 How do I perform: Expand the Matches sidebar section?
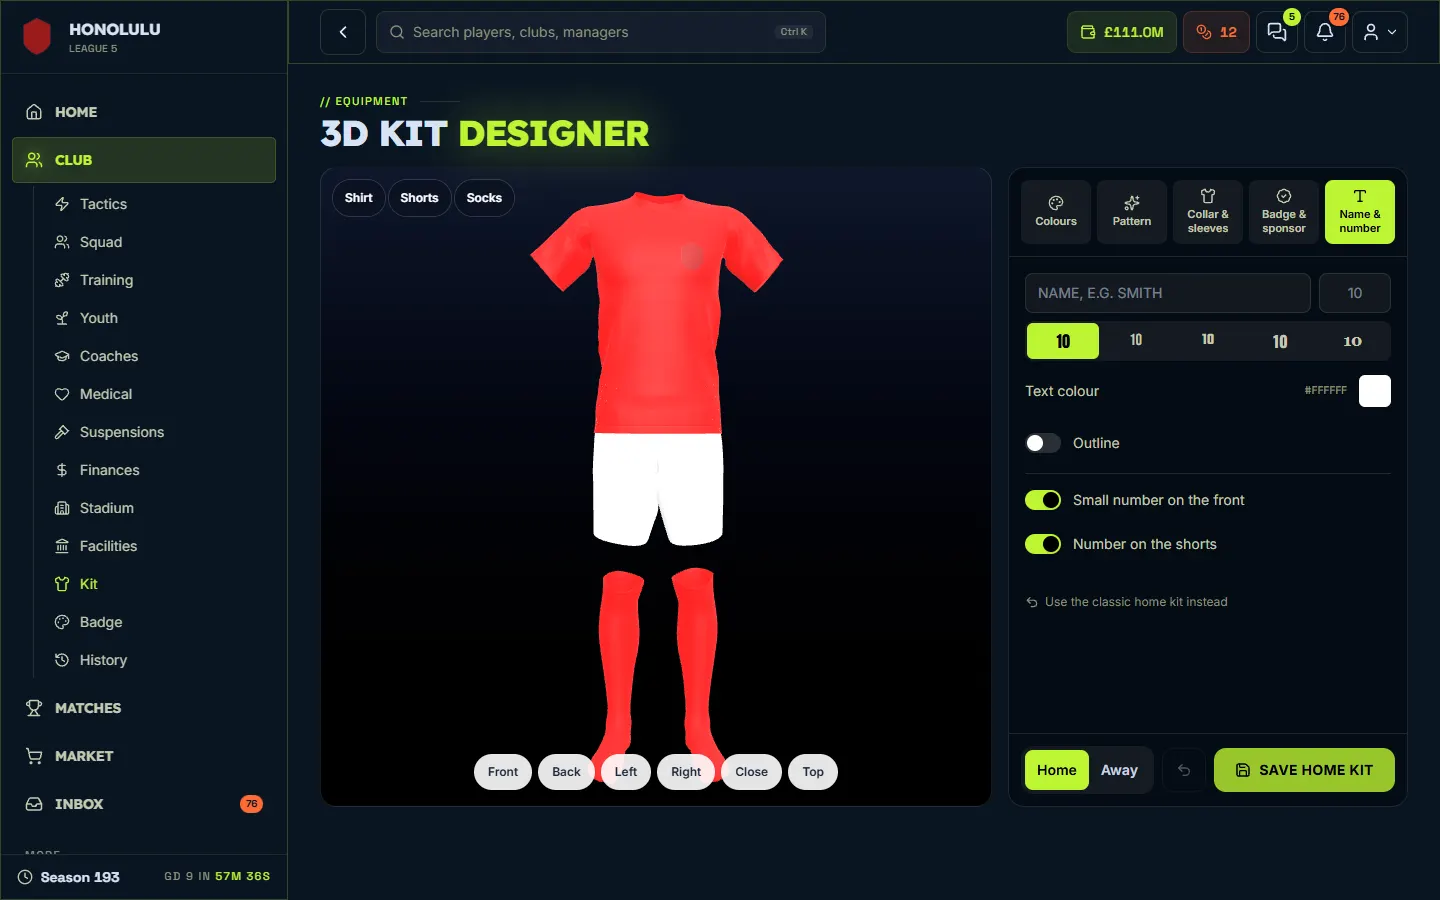click(x=144, y=708)
